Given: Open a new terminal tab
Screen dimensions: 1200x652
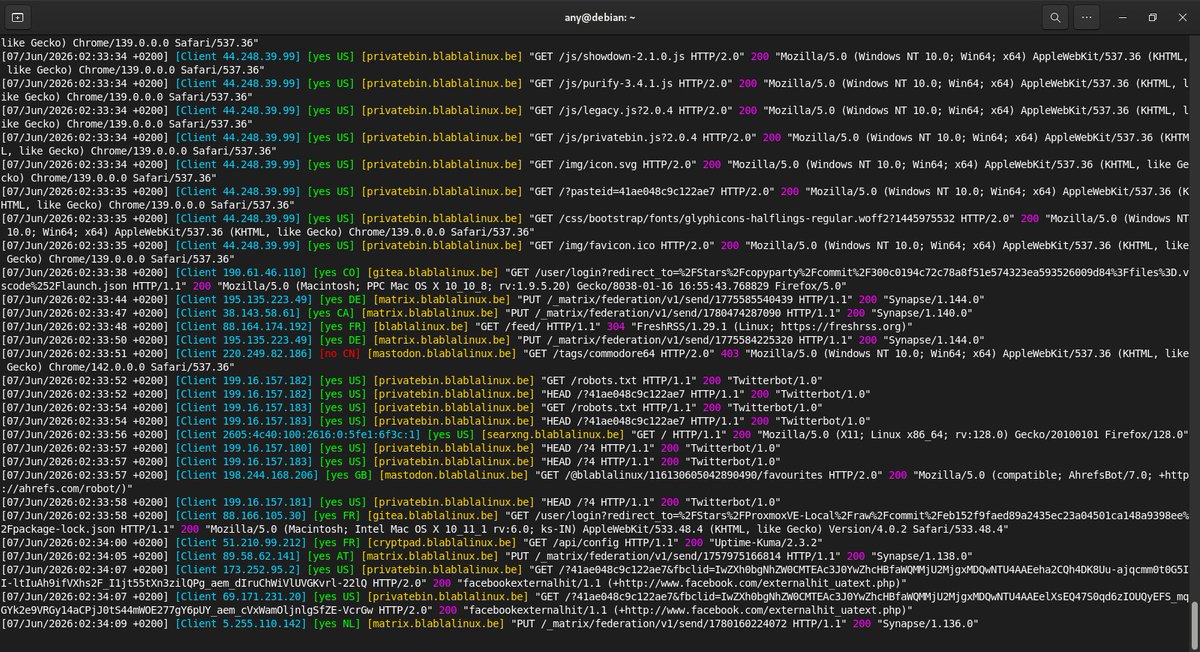Looking at the screenshot, I should click(19, 17).
